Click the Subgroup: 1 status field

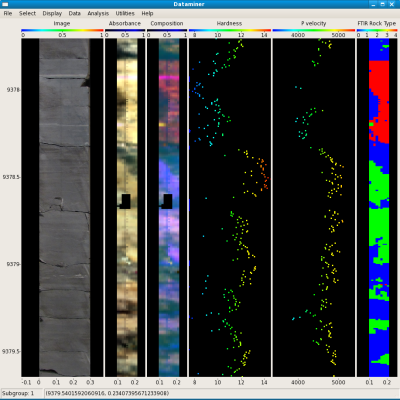tap(22, 393)
